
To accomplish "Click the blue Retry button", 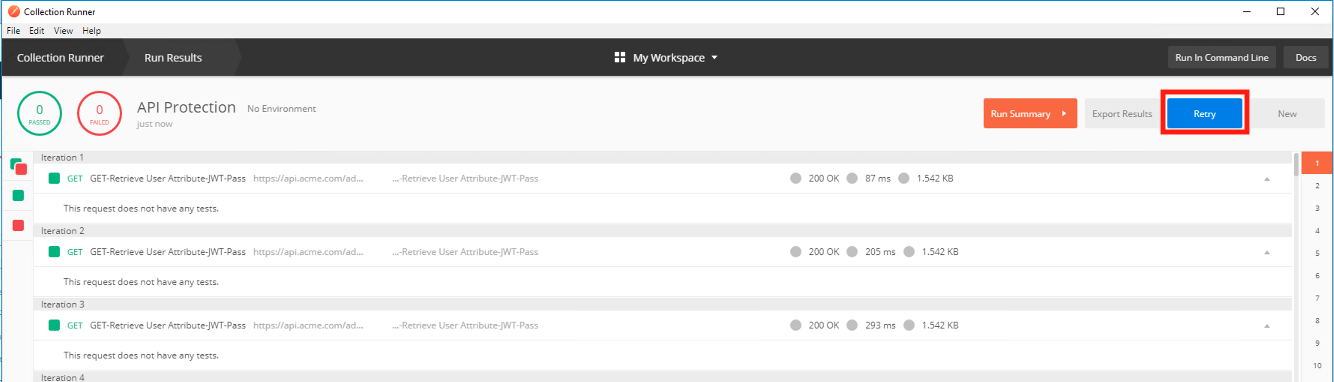I will (1205, 114).
